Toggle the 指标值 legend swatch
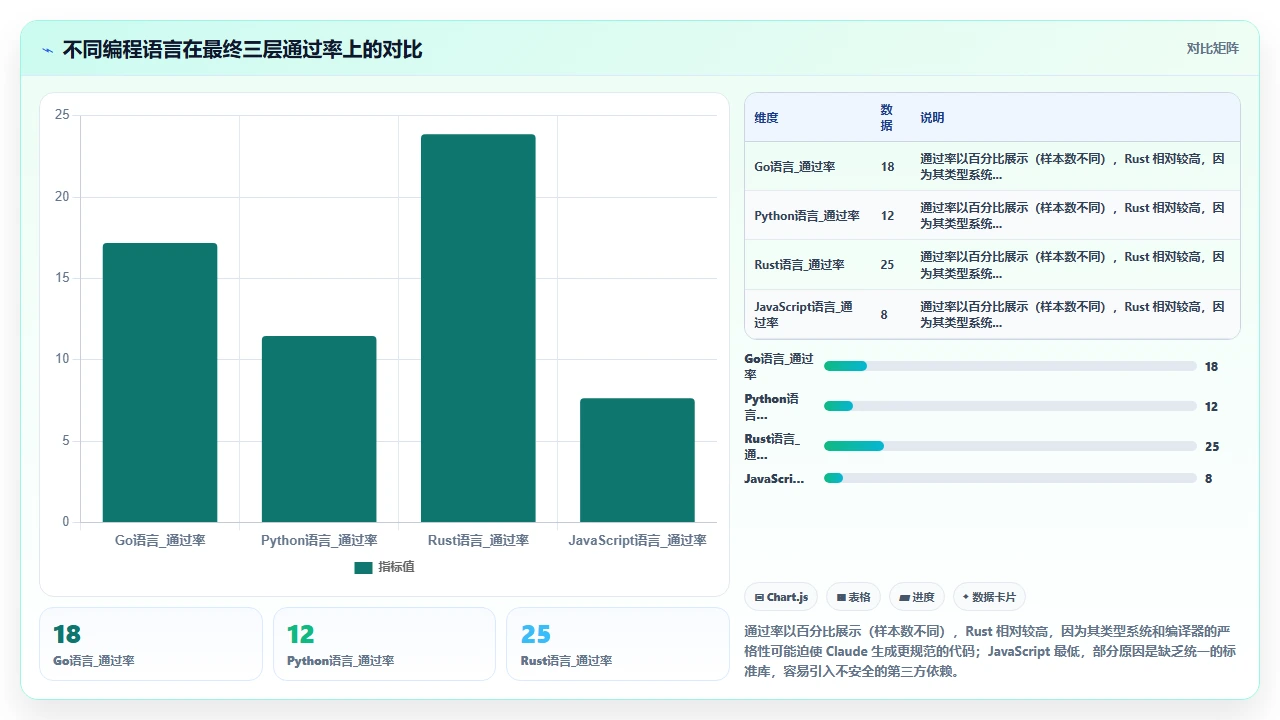 363,567
